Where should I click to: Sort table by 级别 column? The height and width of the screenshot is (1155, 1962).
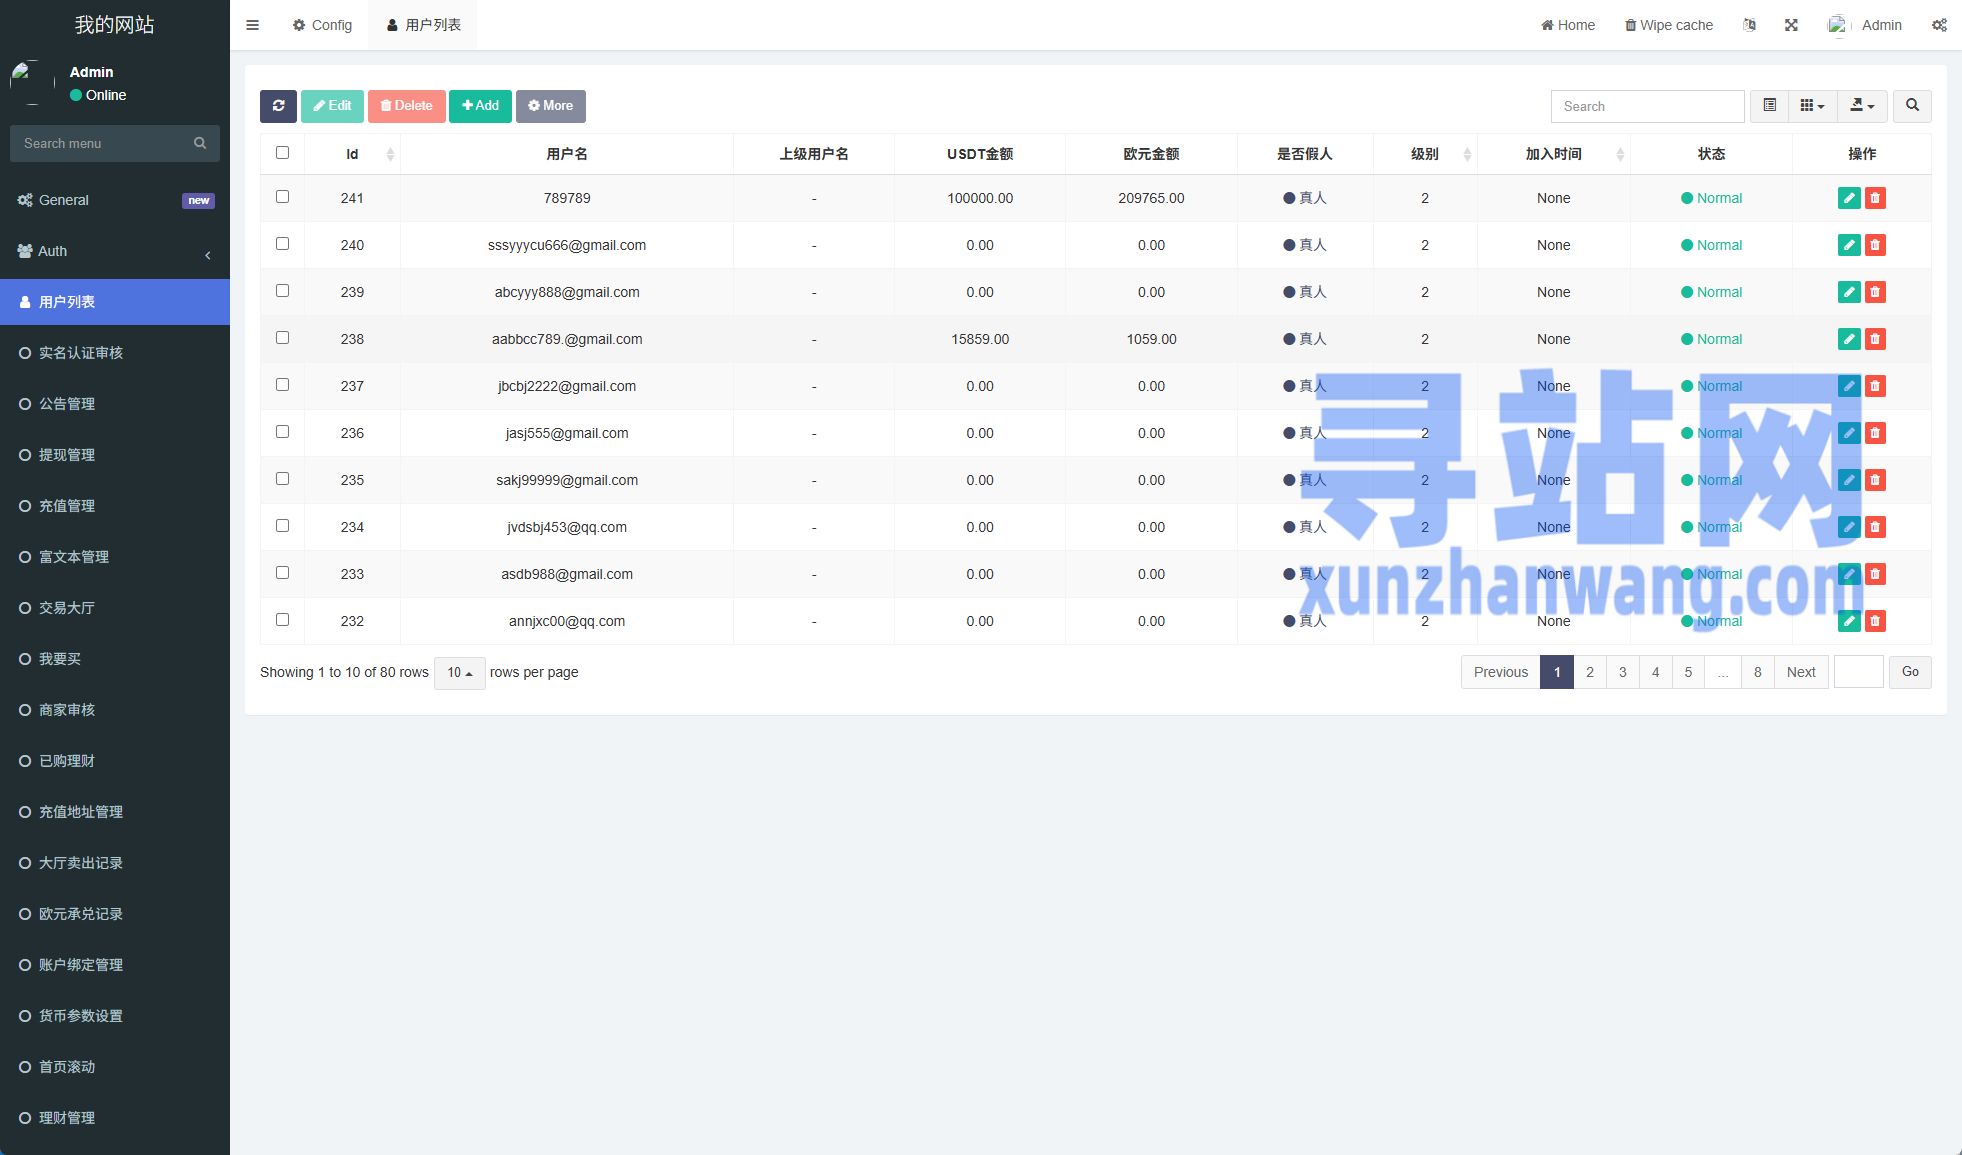coord(1425,154)
